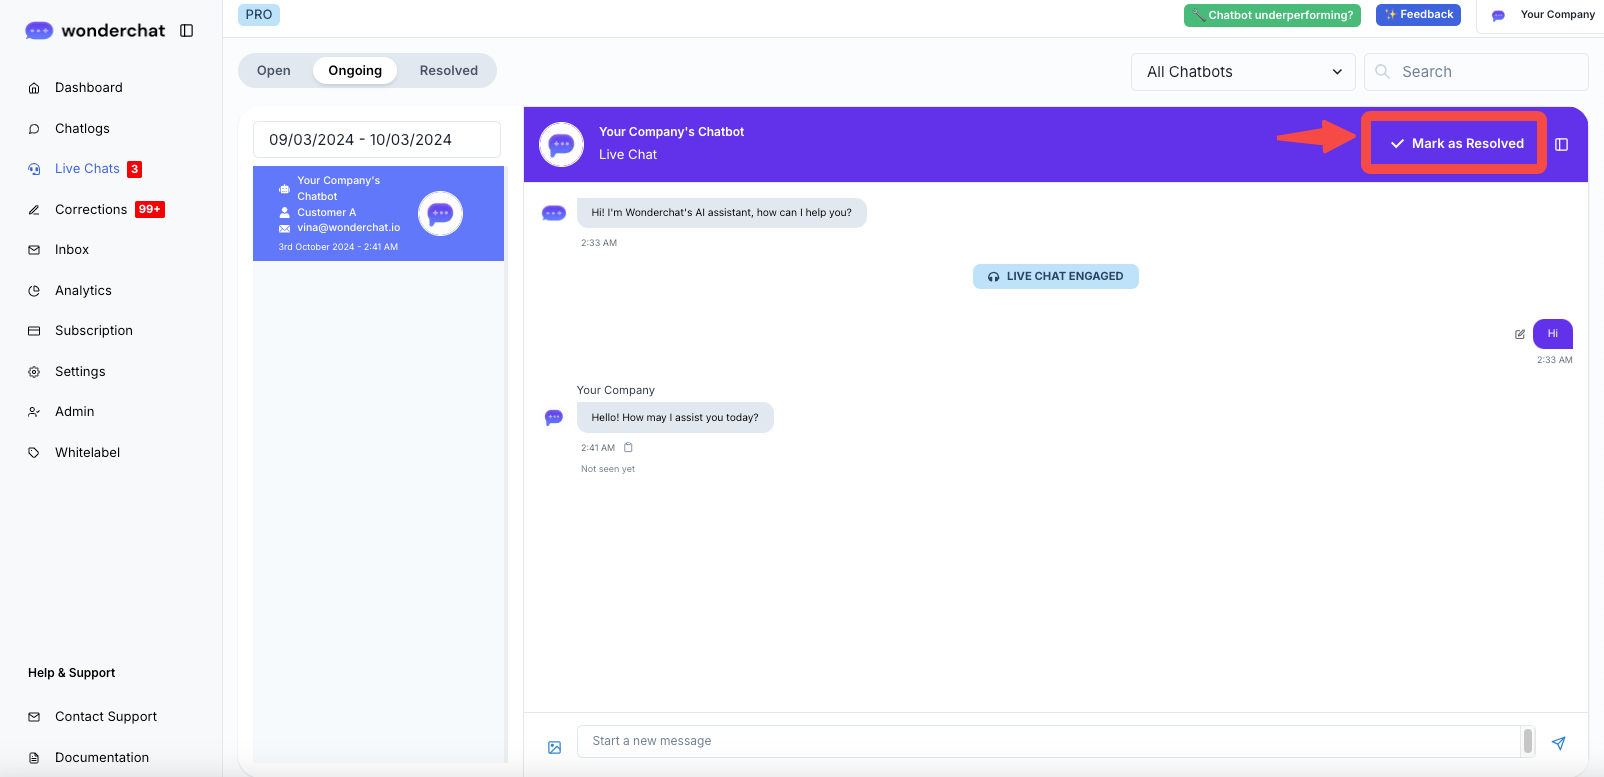Switch to the Resolved tab
This screenshot has width=1604, height=777.
[x=448, y=71]
